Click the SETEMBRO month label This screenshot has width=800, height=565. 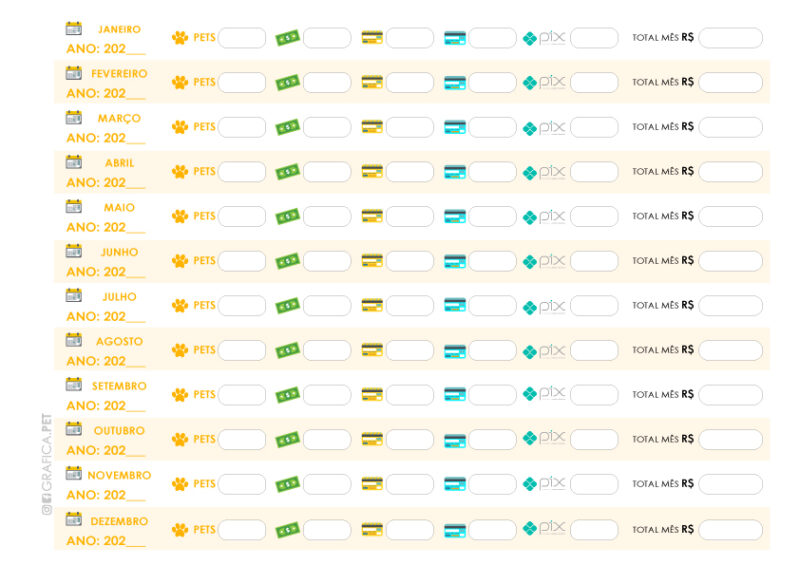[119, 386]
